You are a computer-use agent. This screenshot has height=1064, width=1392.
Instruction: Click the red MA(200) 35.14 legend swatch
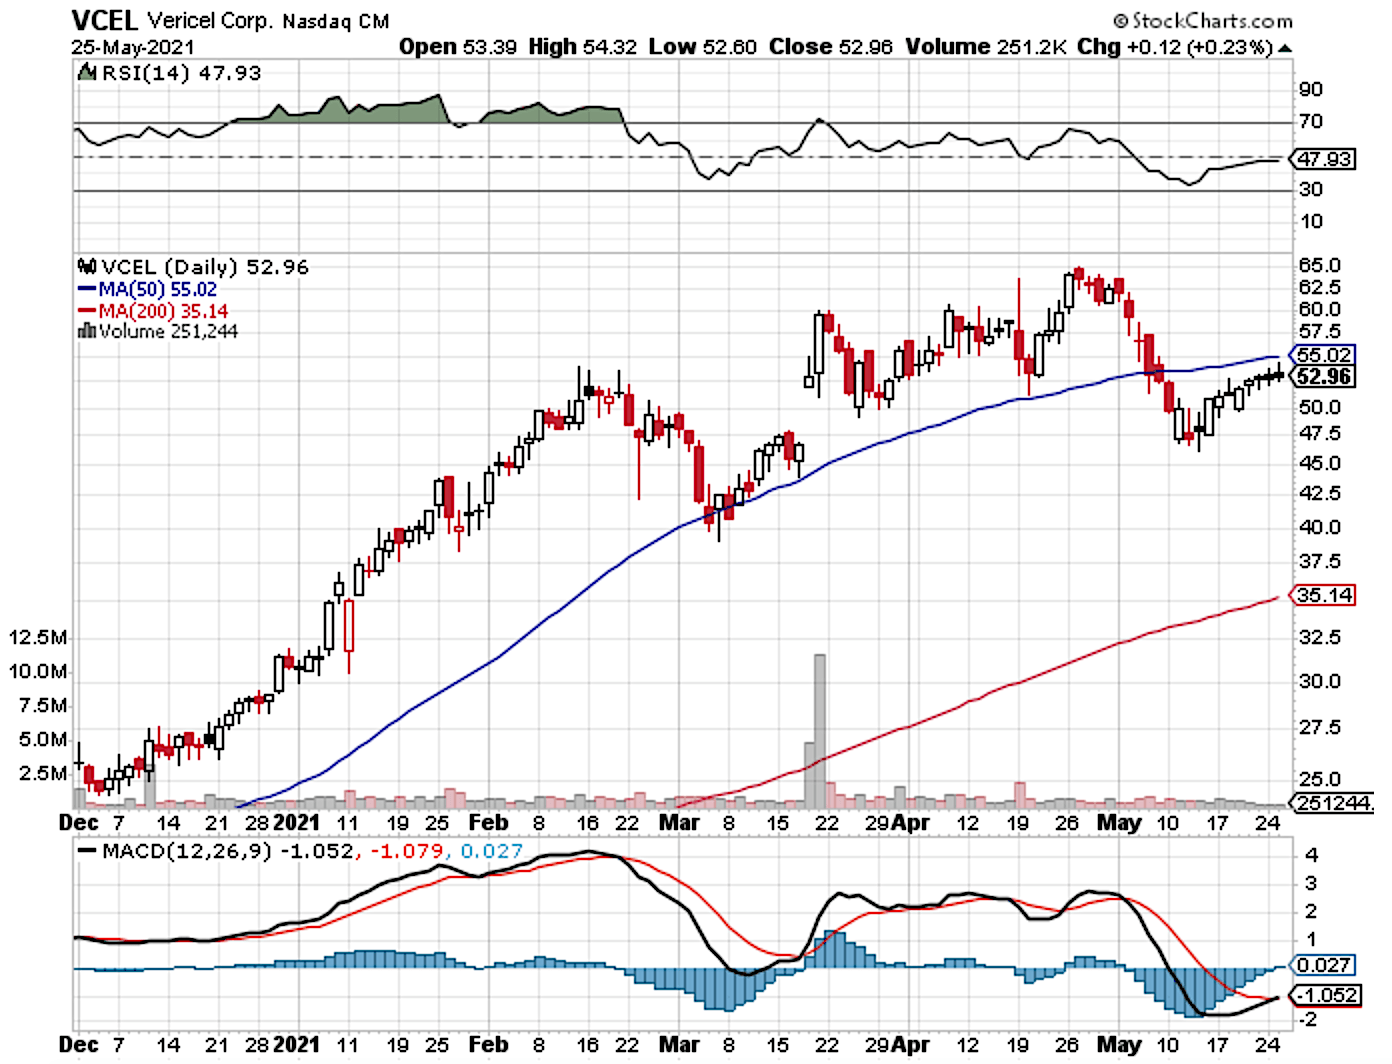87,311
